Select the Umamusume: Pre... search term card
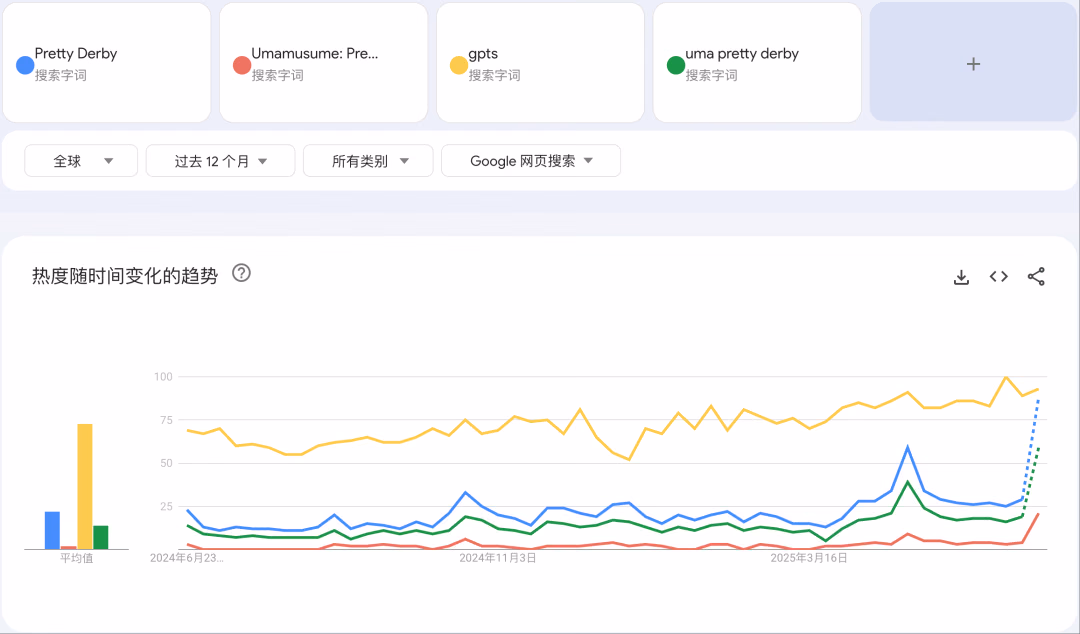Screen dimensions: 1080x634 click(324, 63)
